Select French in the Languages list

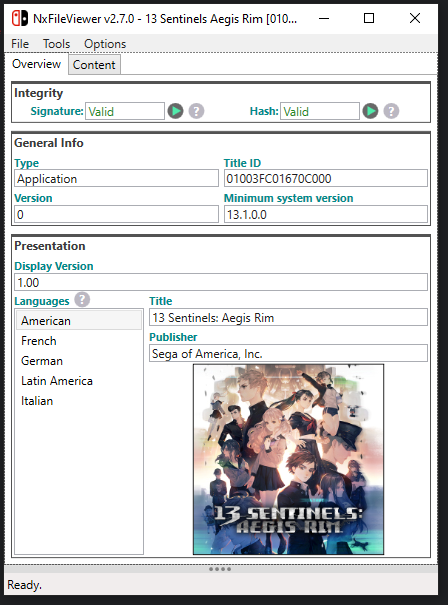tap(79, 341)
